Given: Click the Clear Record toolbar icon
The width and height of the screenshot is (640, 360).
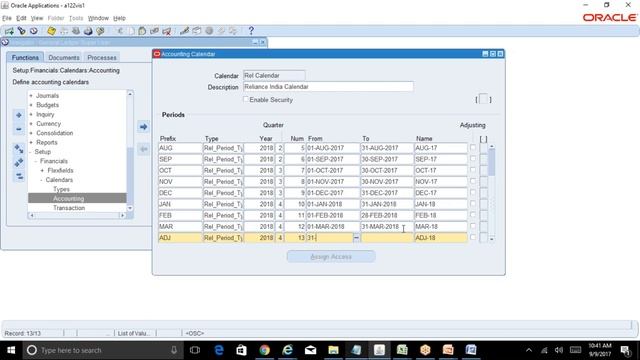Looking at the screenshot, I should click(154, 31).
